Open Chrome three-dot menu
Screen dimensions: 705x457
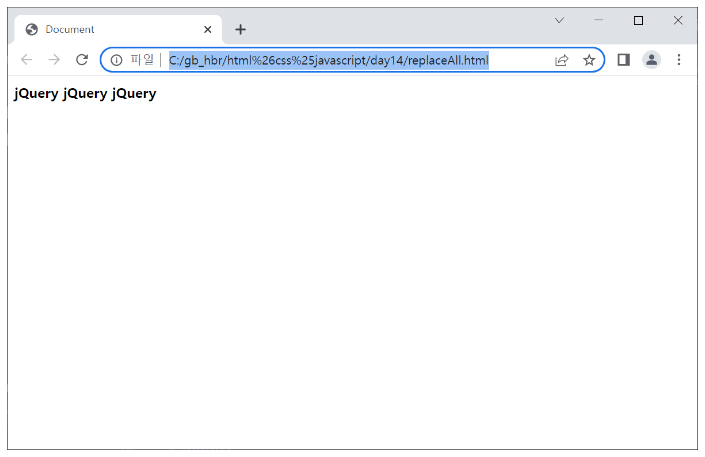(x=679, y=60)
